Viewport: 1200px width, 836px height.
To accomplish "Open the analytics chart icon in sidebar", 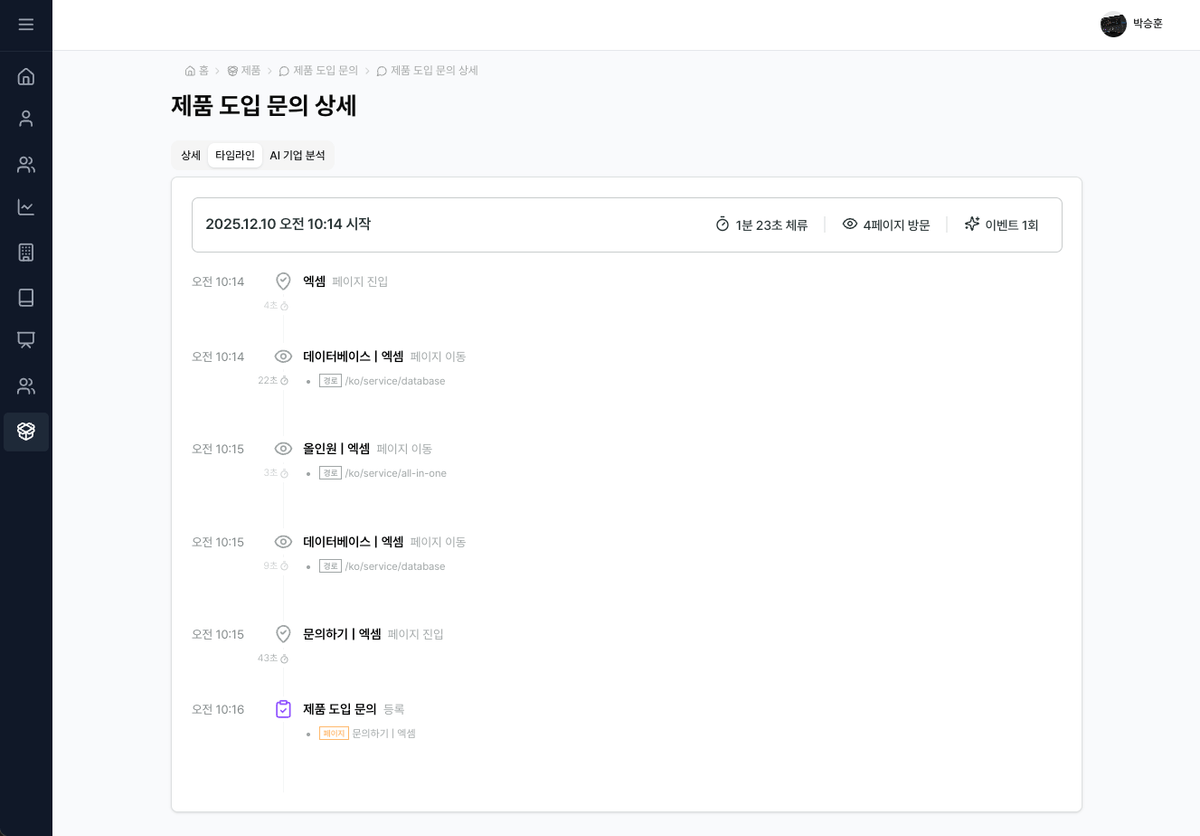I will (x=26, y=207).
